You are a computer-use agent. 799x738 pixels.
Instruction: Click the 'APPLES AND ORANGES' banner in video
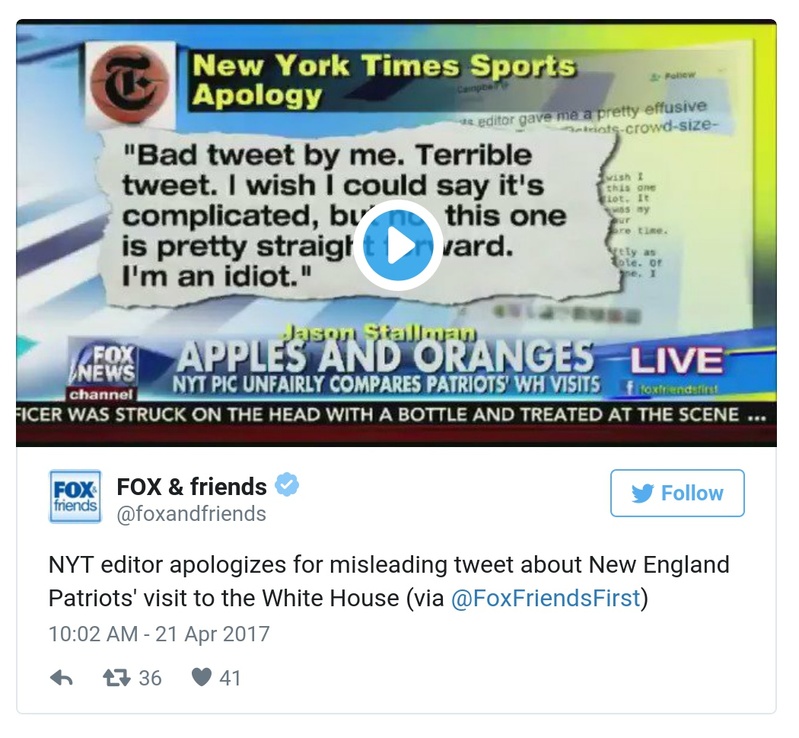point(386,356)
